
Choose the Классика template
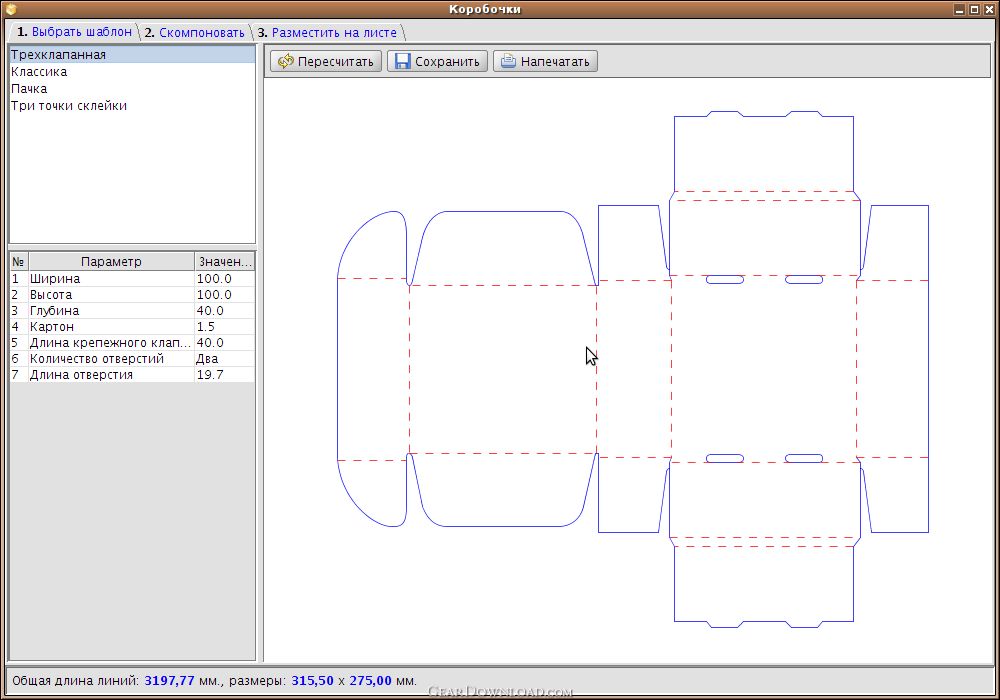[132, 71]
